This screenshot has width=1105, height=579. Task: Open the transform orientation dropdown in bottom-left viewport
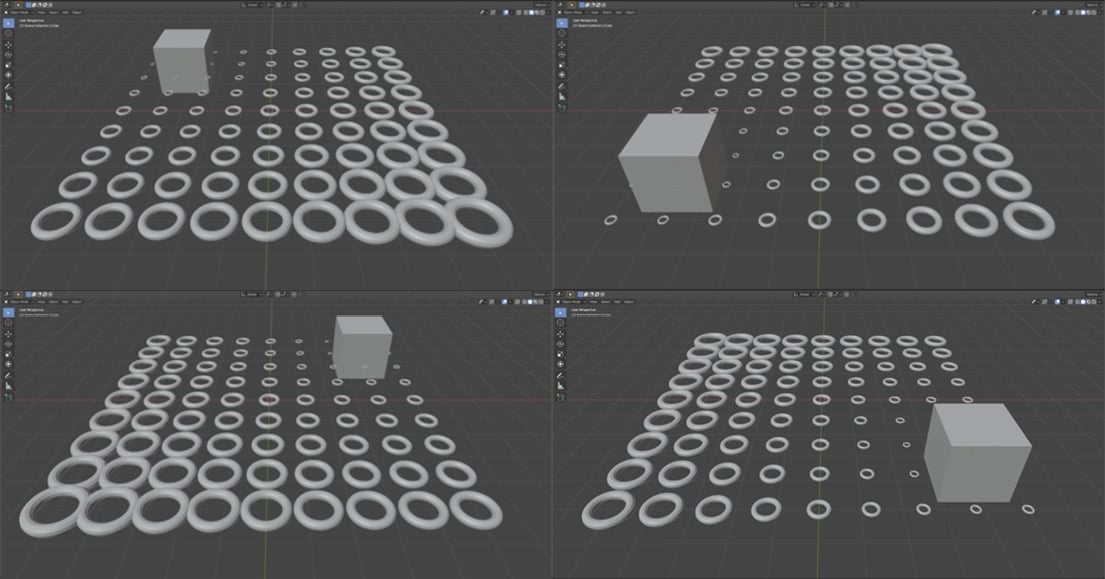(x=252, y=294)
